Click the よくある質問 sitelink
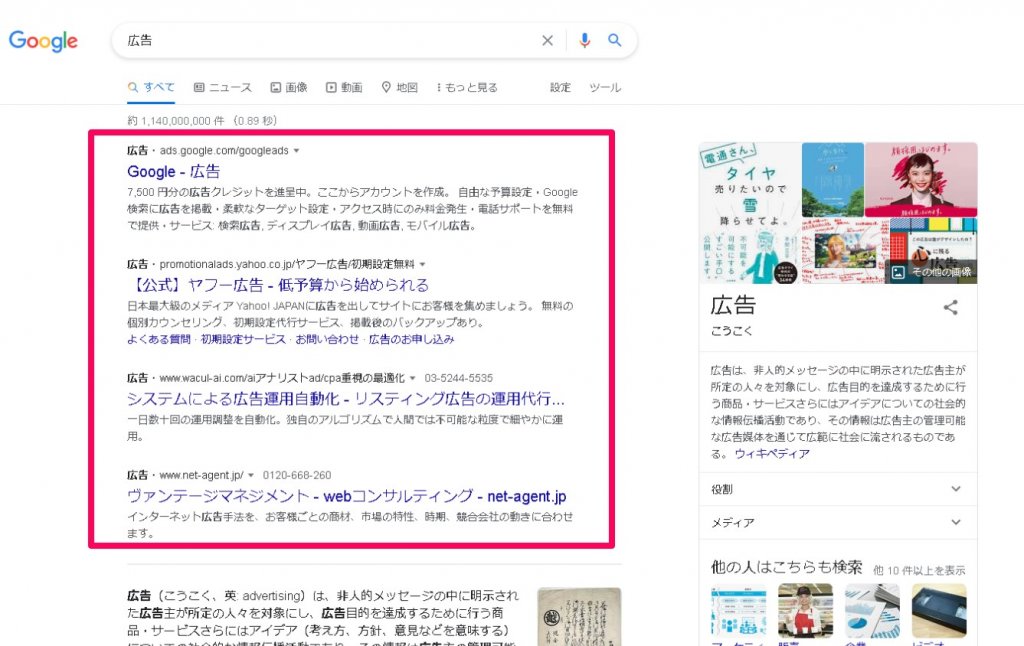 click(x=159, y=339)
